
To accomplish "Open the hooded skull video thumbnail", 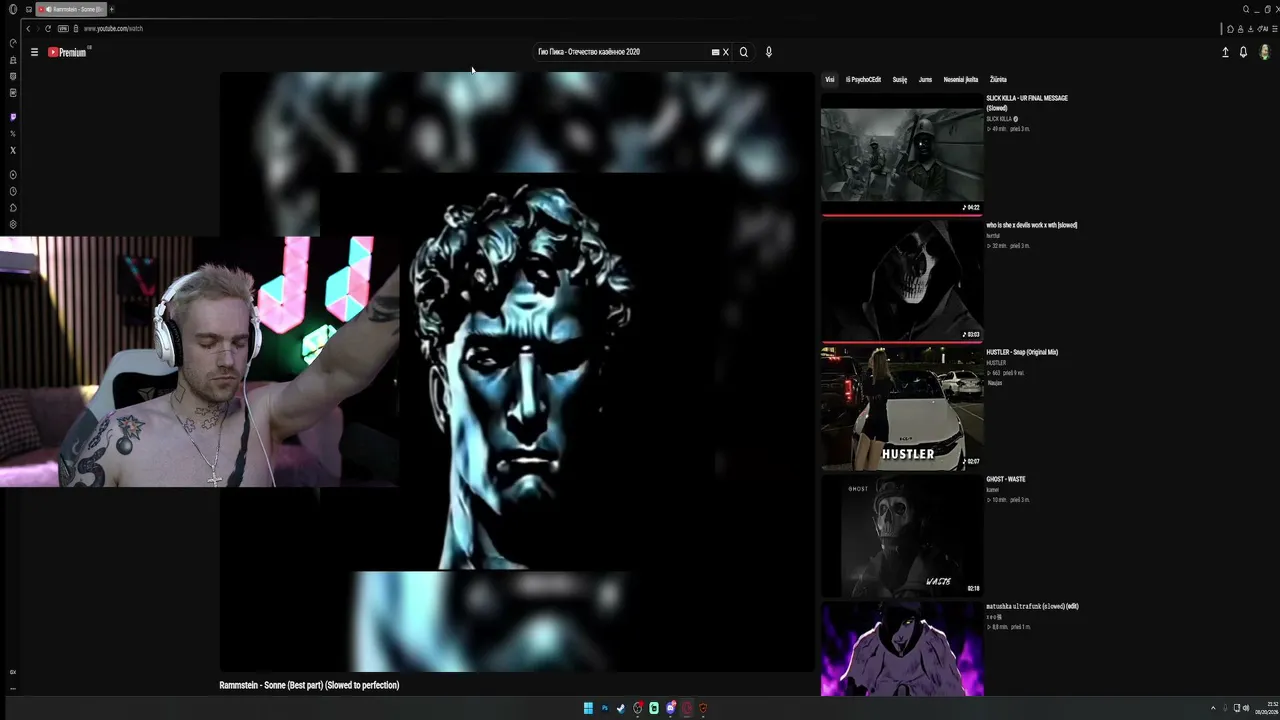I will pos(902,281).
